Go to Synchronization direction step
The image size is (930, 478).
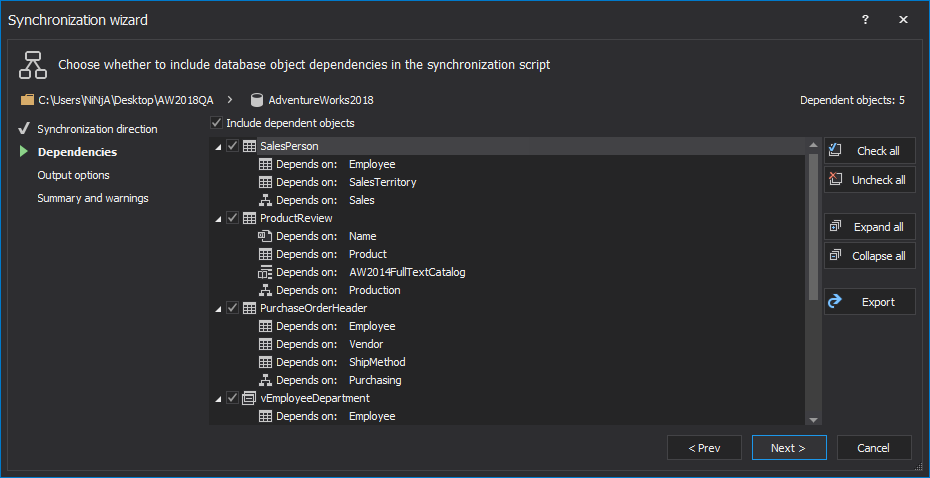97,129
